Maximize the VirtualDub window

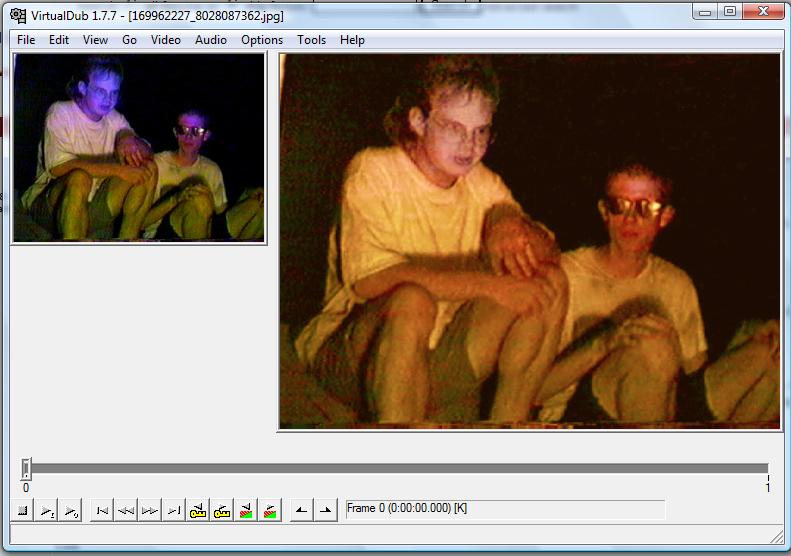point(730,12)
